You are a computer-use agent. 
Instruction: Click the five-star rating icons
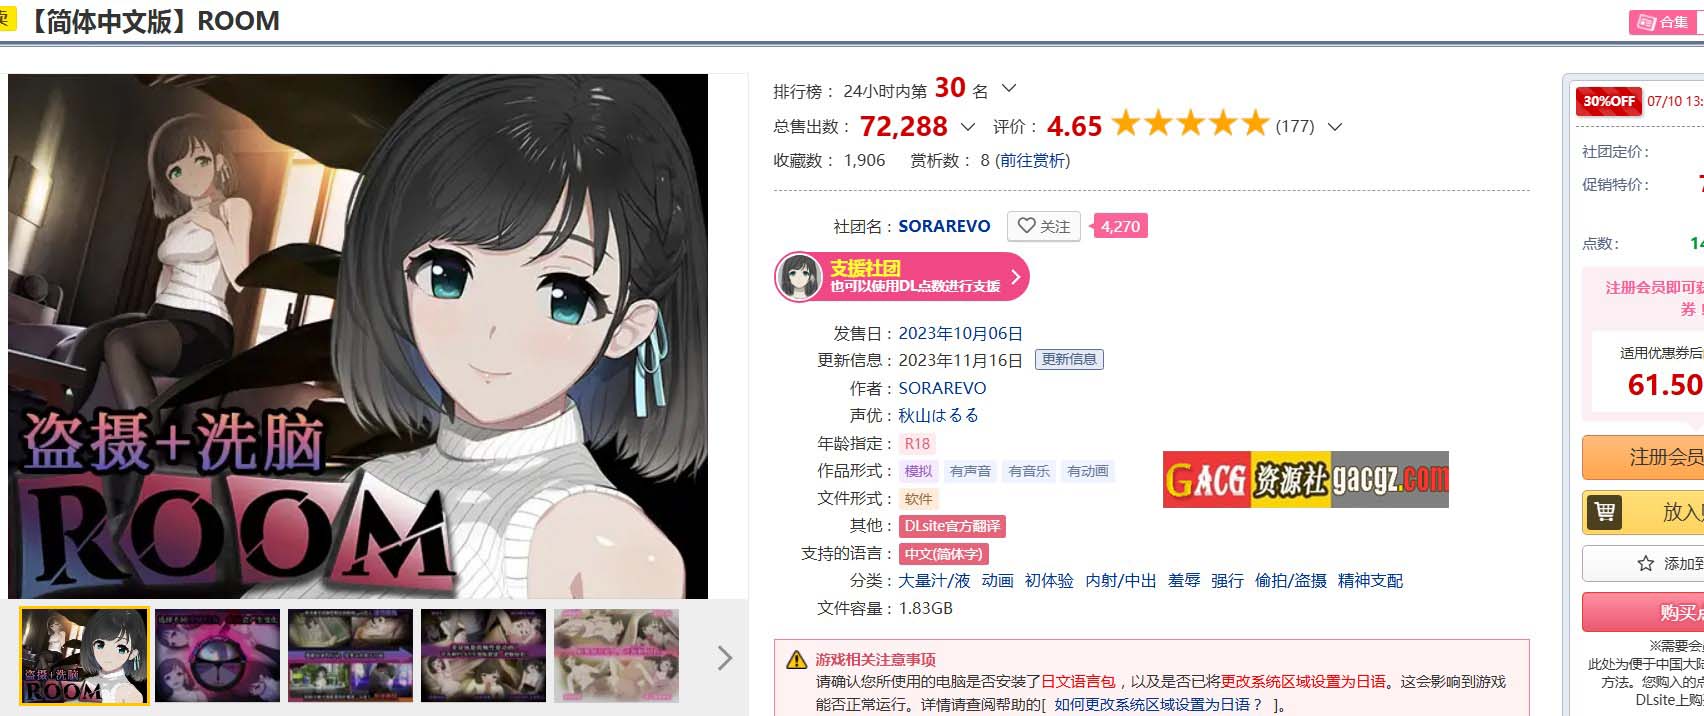(1190, 124)
